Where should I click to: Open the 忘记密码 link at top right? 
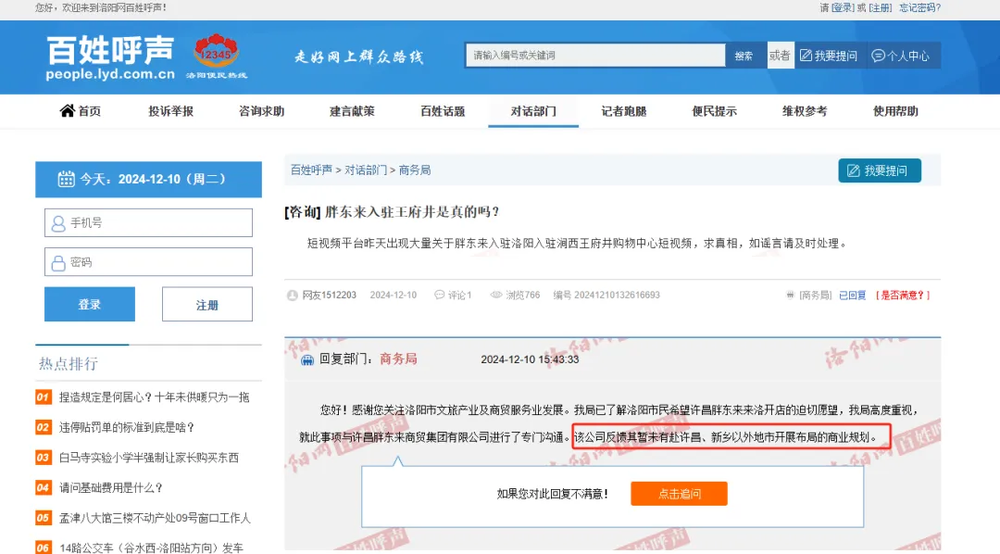[x=919, y=7]
